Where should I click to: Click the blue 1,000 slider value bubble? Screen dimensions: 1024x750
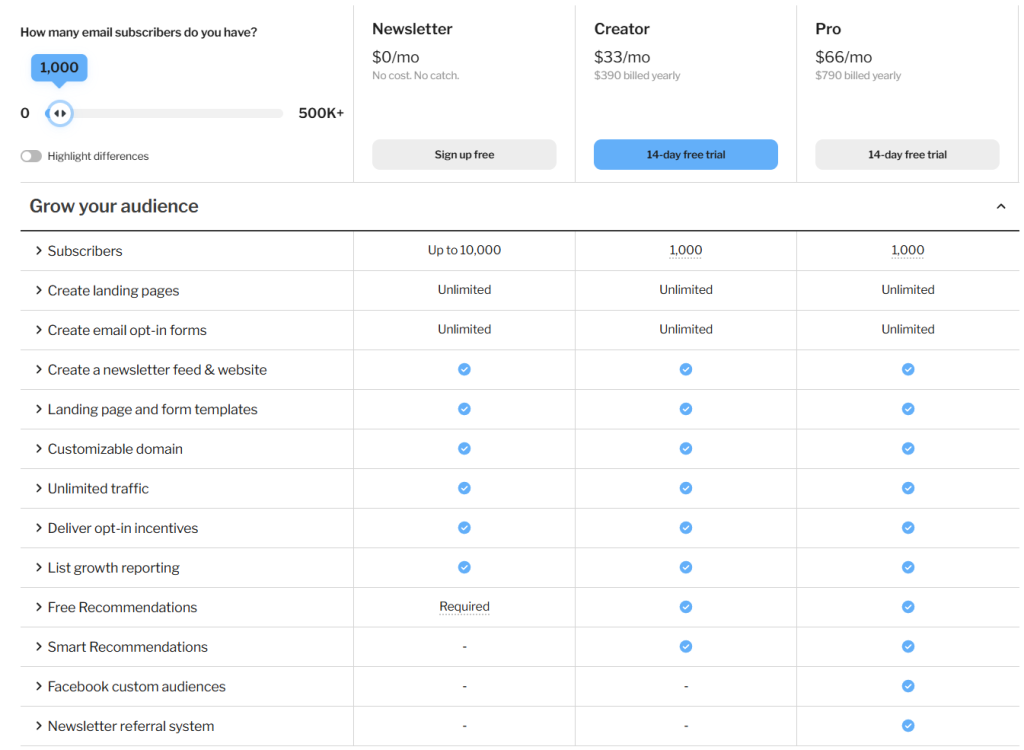59,68
